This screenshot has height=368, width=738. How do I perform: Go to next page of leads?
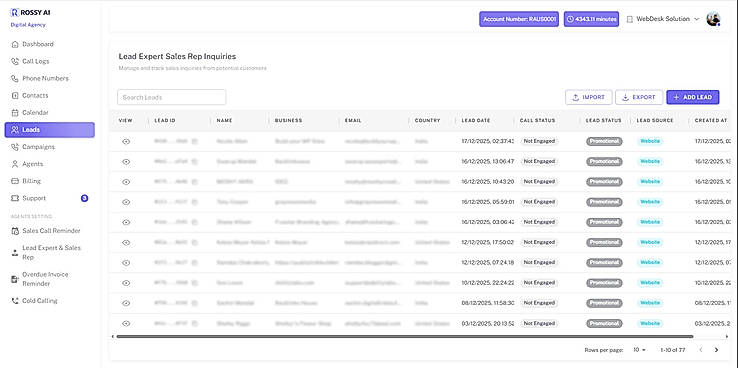716,350
